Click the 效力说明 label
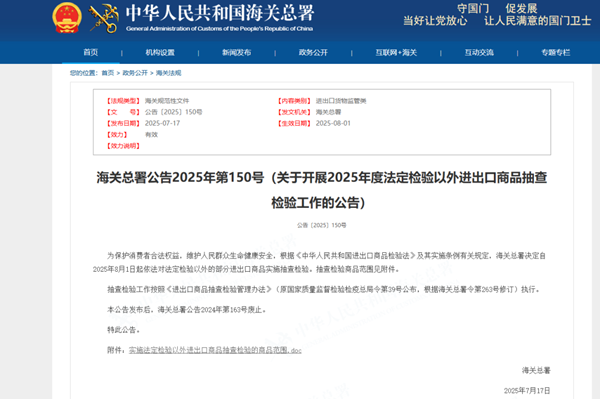The height and width of the screenshot is (399, 600). coord(123,146)
